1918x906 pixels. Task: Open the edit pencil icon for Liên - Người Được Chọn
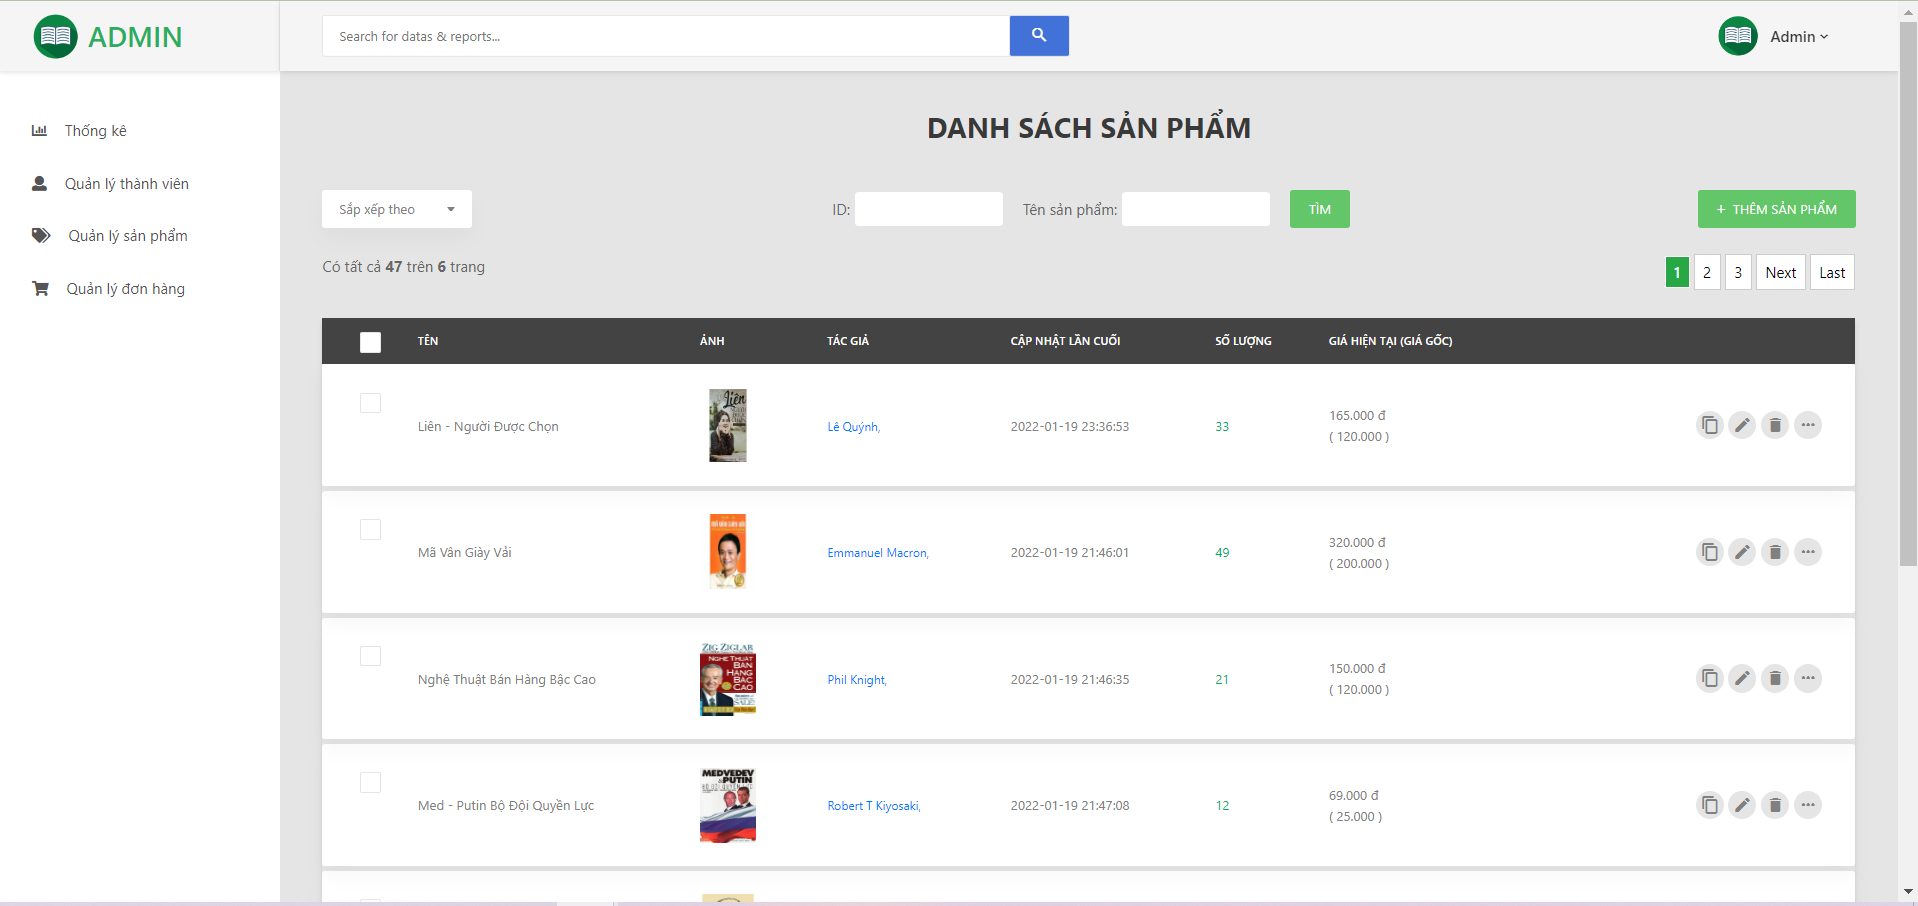tap(1742, 425)
